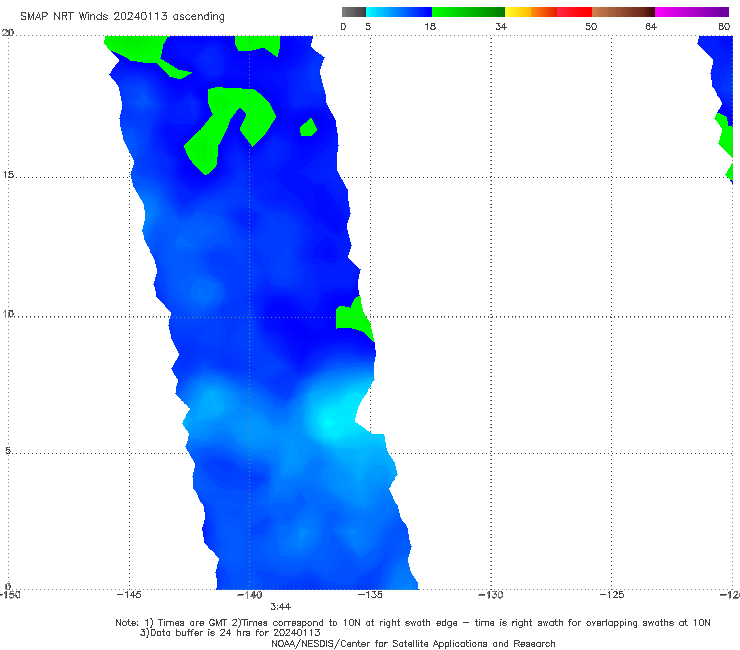The width and height of the screenshot is (740, 650).
Task: Click the green patch at the swath edge near 10N
Action: pyautogui.click(x=354, y=319)
